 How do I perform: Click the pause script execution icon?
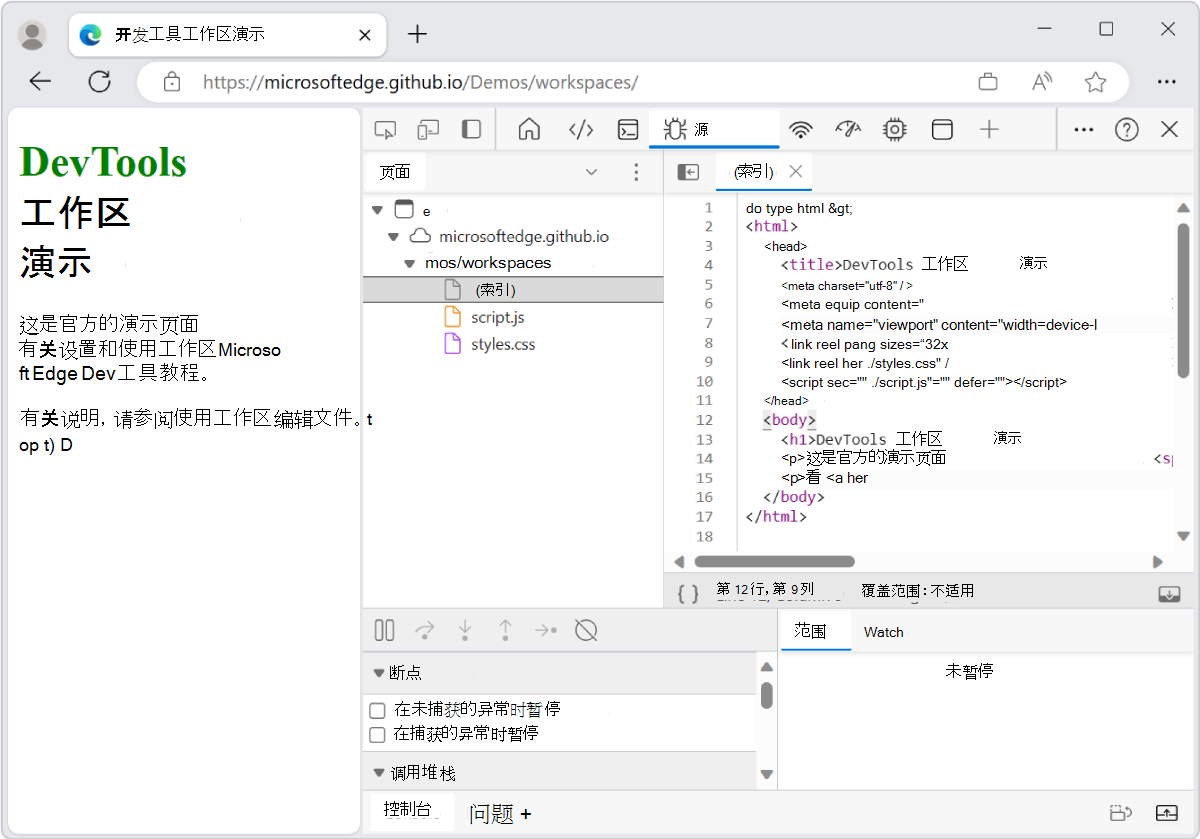tap(384, 630)
